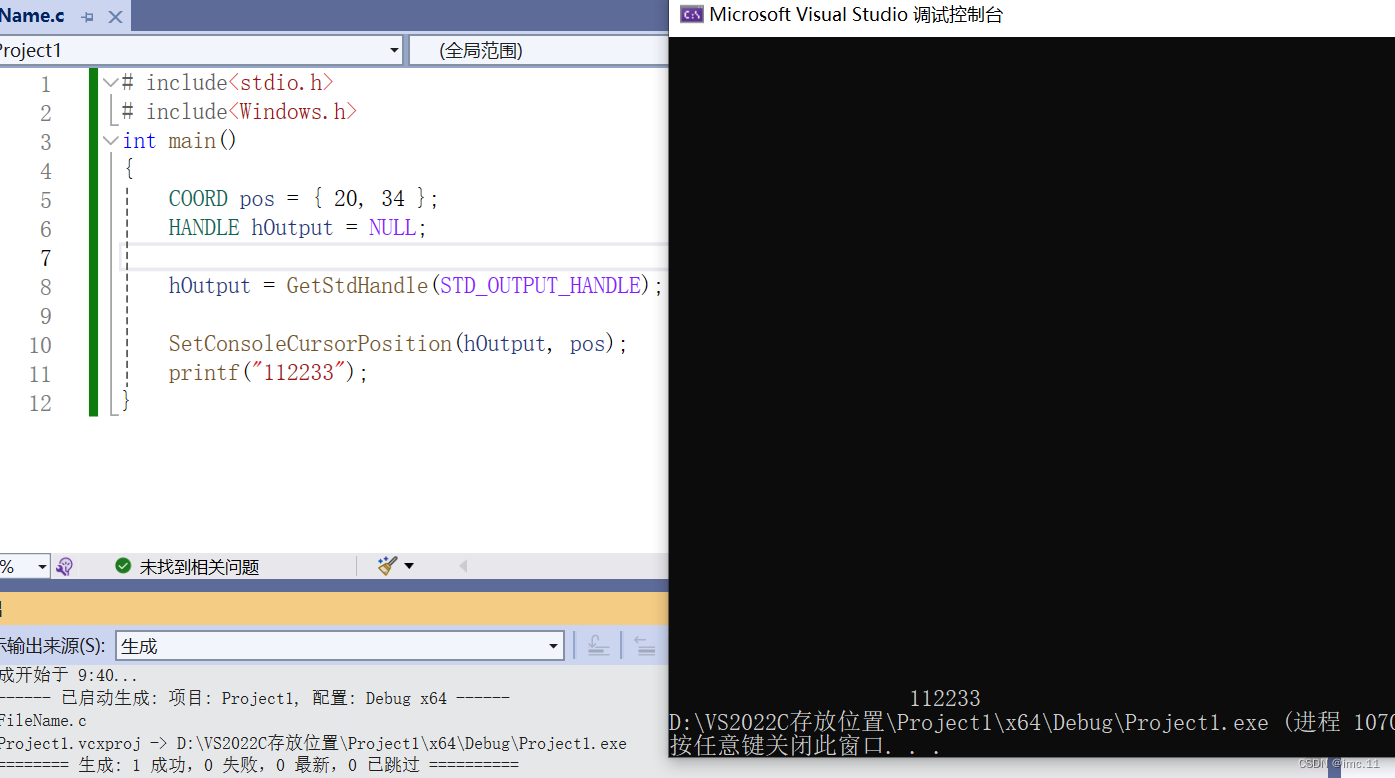Switch to the Name.c file tab
Image resolution: width=1395 pixels, height=778 pixels.
pos(32,15)
